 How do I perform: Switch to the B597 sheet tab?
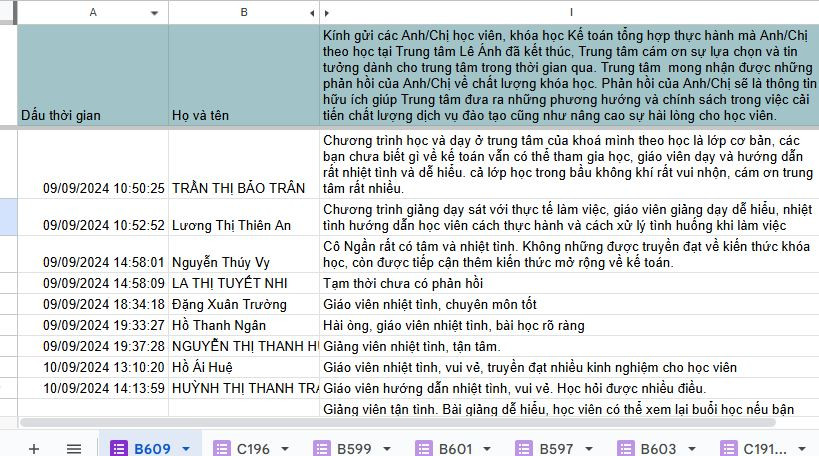coord(557,448)
